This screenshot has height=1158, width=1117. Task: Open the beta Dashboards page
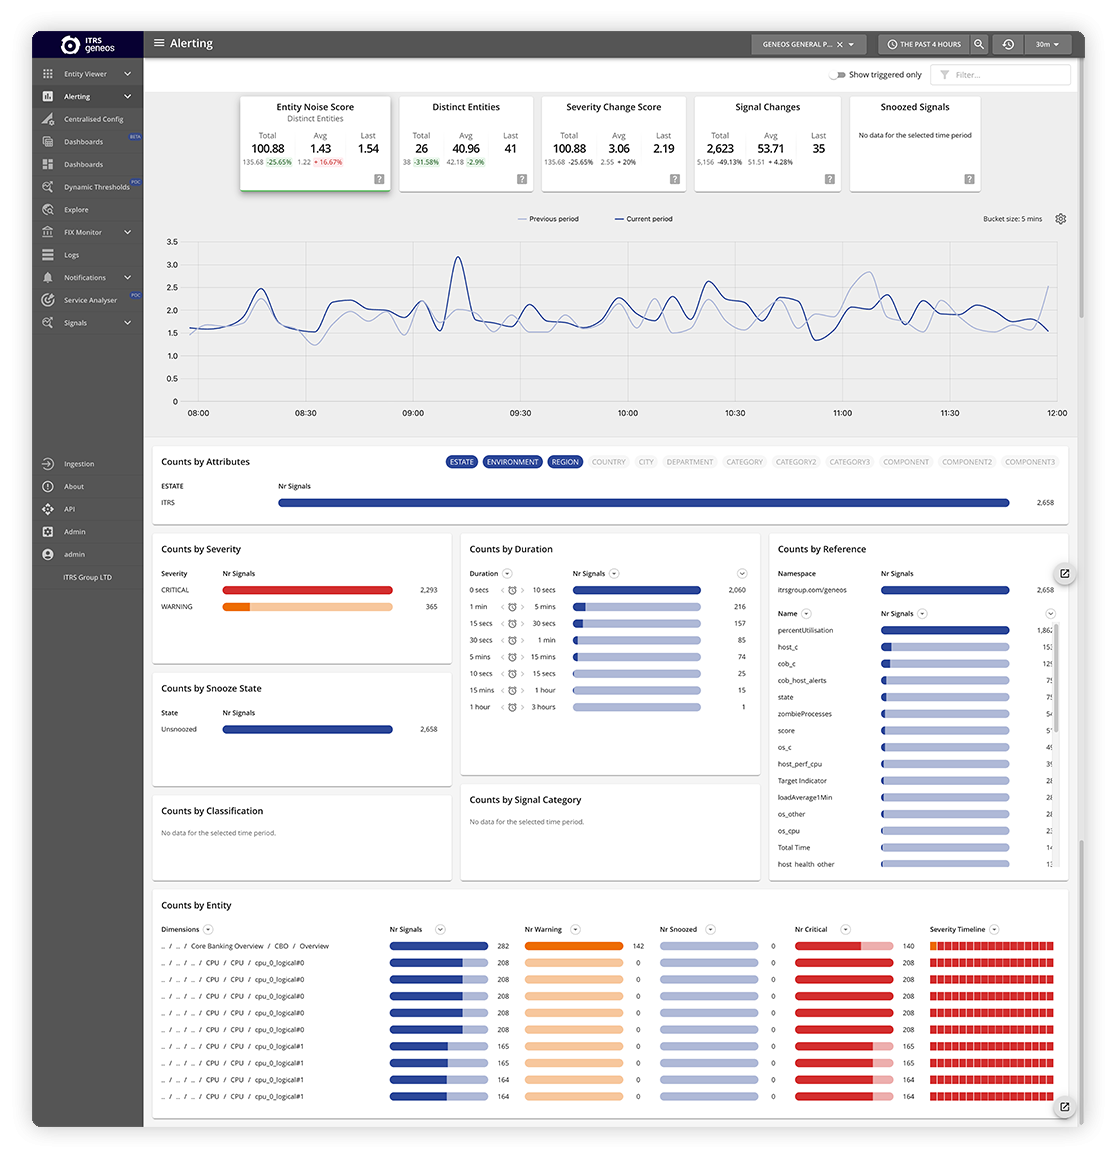click(85, 141)
